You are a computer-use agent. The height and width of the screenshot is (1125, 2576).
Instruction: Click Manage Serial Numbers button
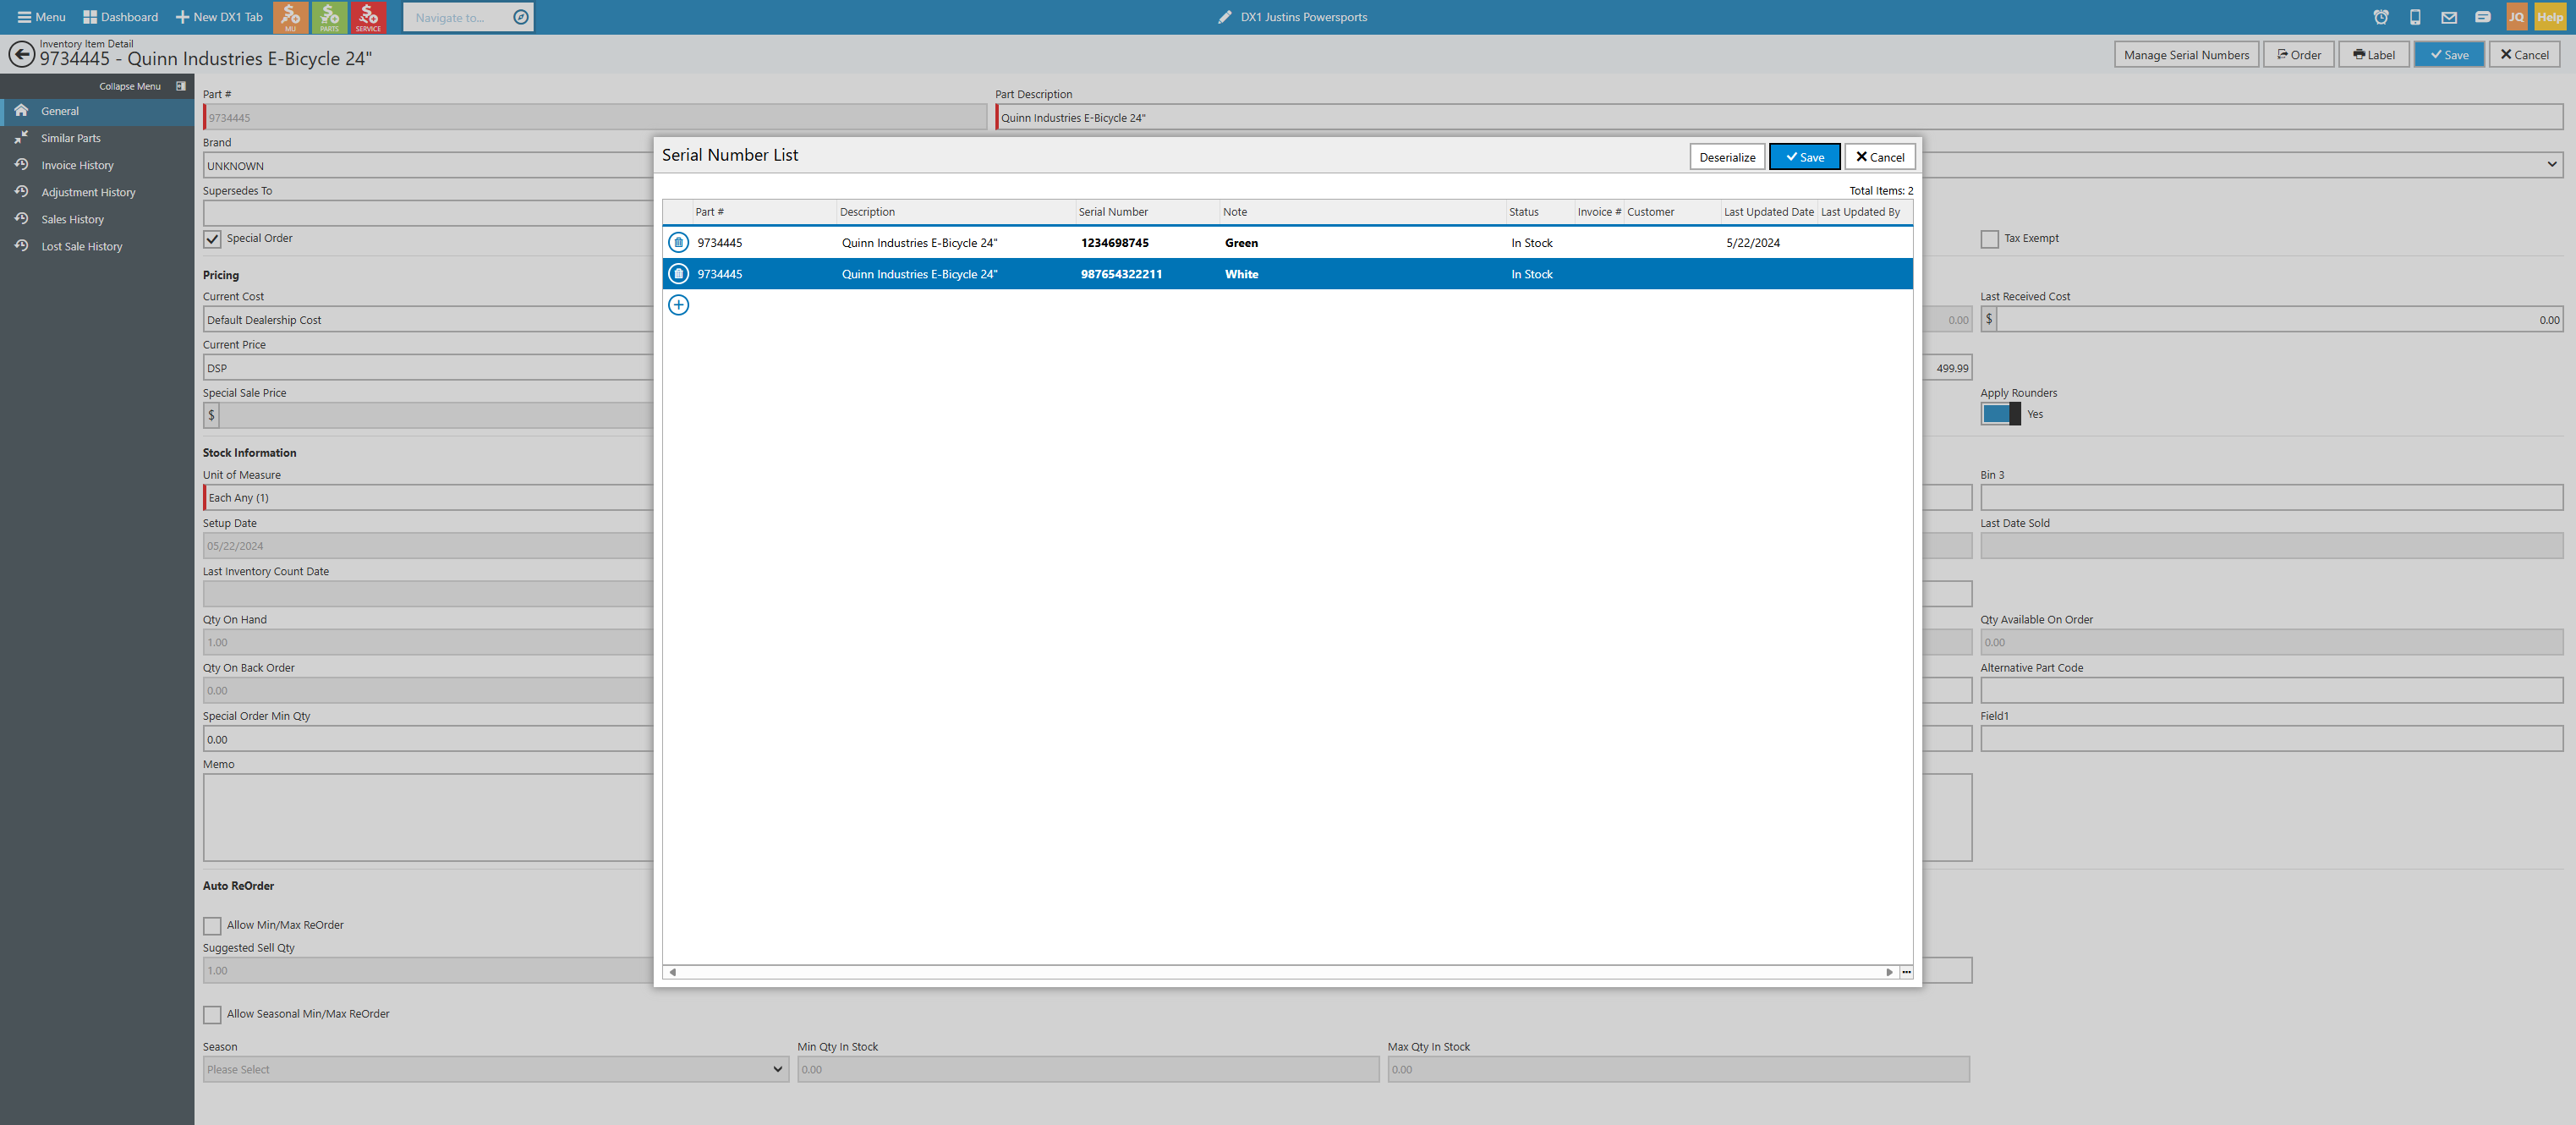coord(2186,55)
